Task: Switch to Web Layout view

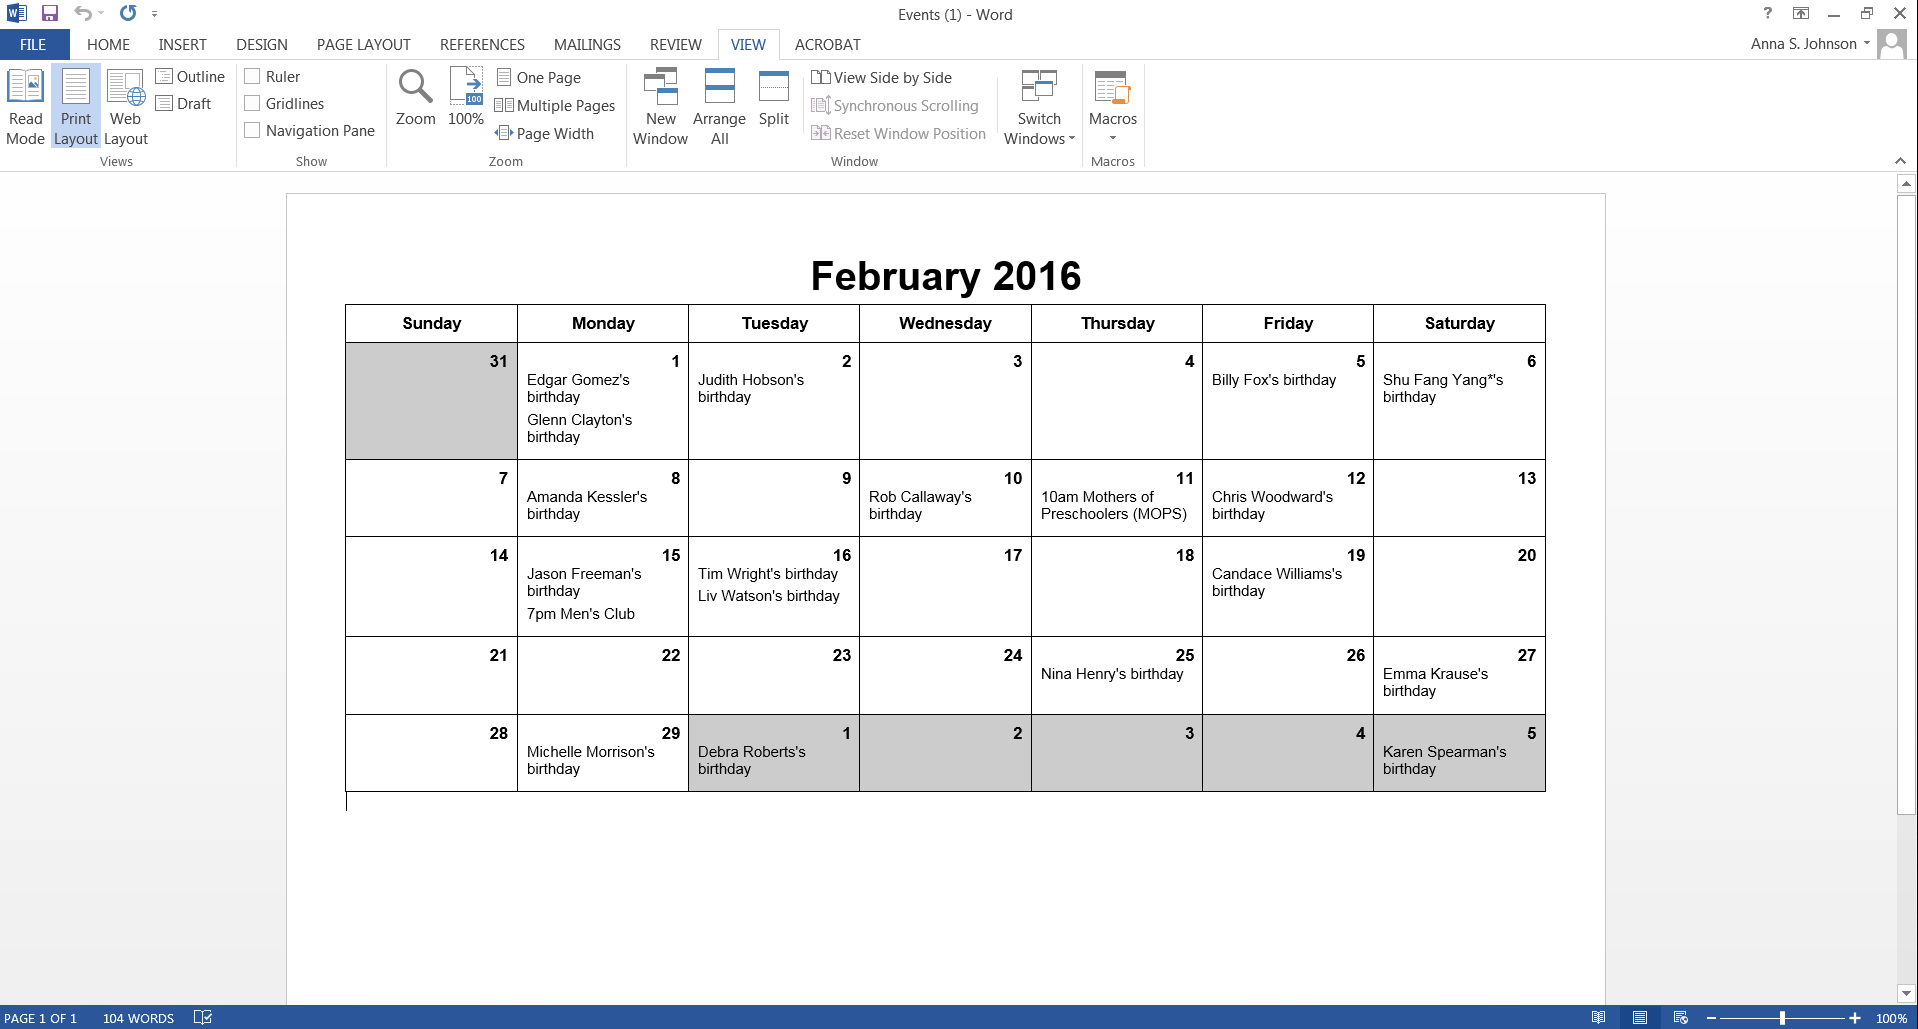Action: pyautogui.click(x=126, y=107)
